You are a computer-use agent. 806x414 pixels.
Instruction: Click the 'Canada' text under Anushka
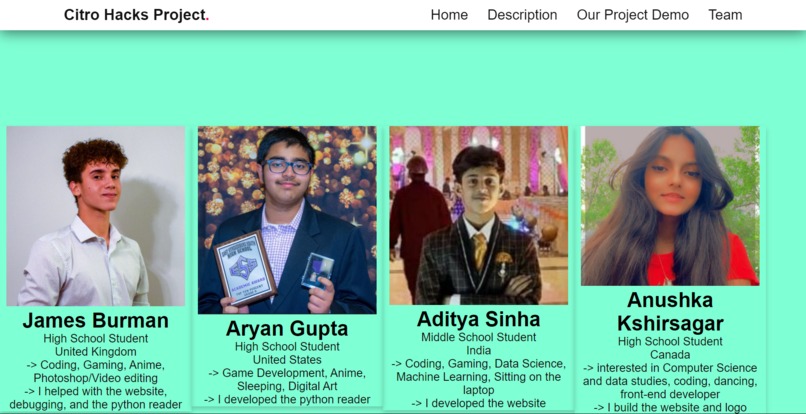click(x=670, y=355)
